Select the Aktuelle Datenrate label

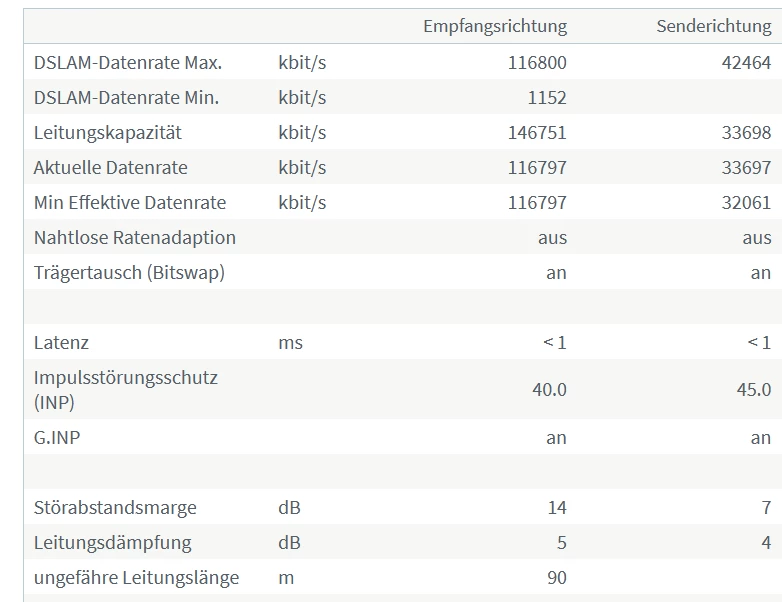pos(110,167)
